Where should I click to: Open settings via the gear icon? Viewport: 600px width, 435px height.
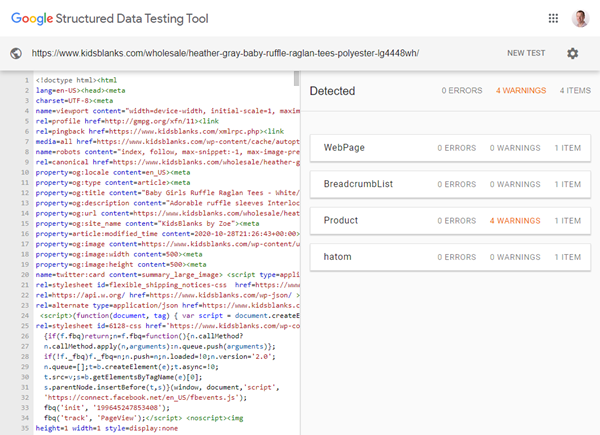[x=572, y=53]
